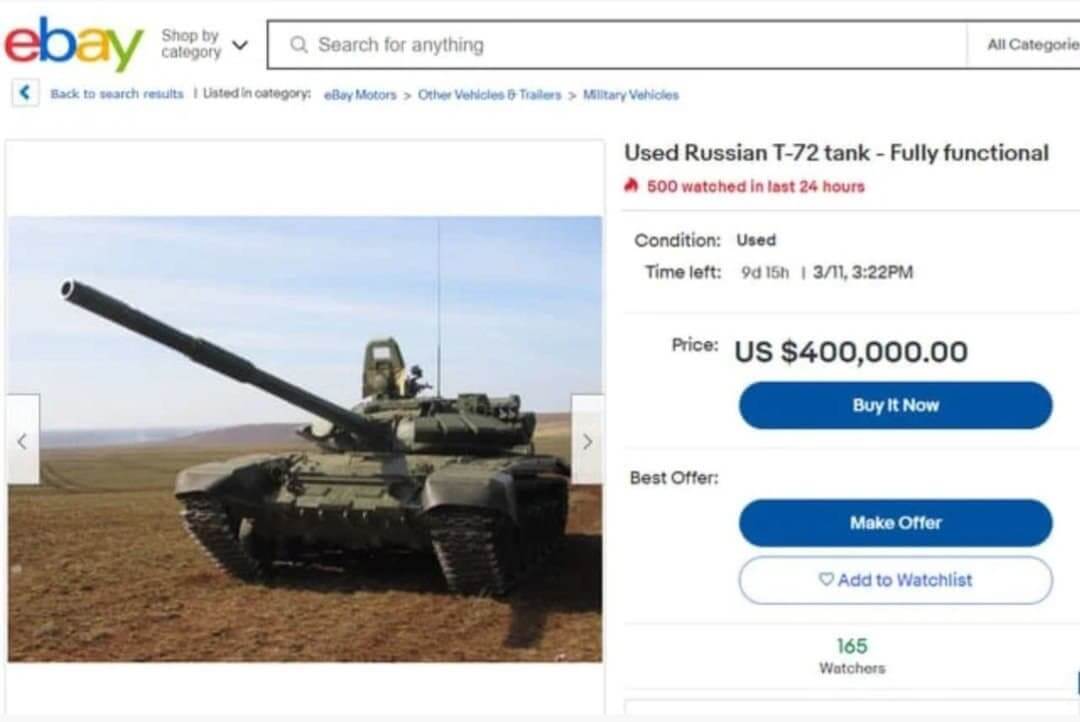This screenshot has height=722, width=1080.
Task: Go back to search results
Action: click(x=117, y=94)
